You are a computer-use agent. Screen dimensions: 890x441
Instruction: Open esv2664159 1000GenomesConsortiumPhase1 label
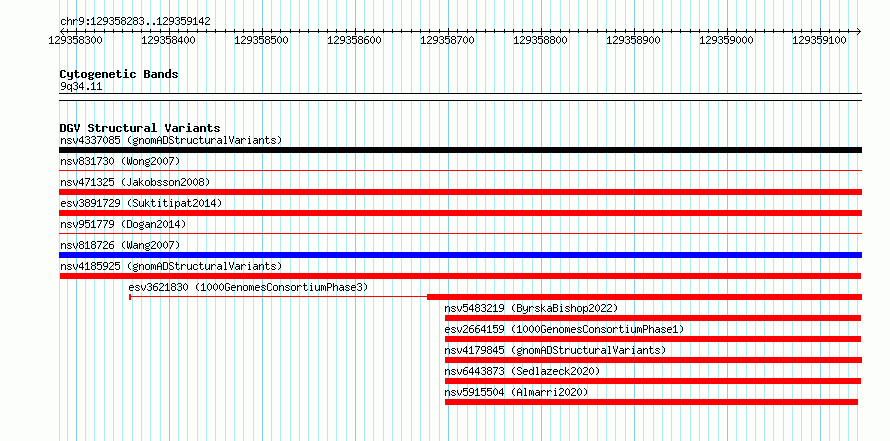click(x=564, y=329)
